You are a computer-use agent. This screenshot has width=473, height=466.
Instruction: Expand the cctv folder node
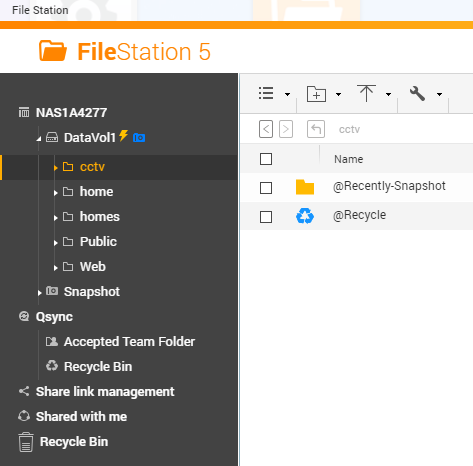pos(56,168)
